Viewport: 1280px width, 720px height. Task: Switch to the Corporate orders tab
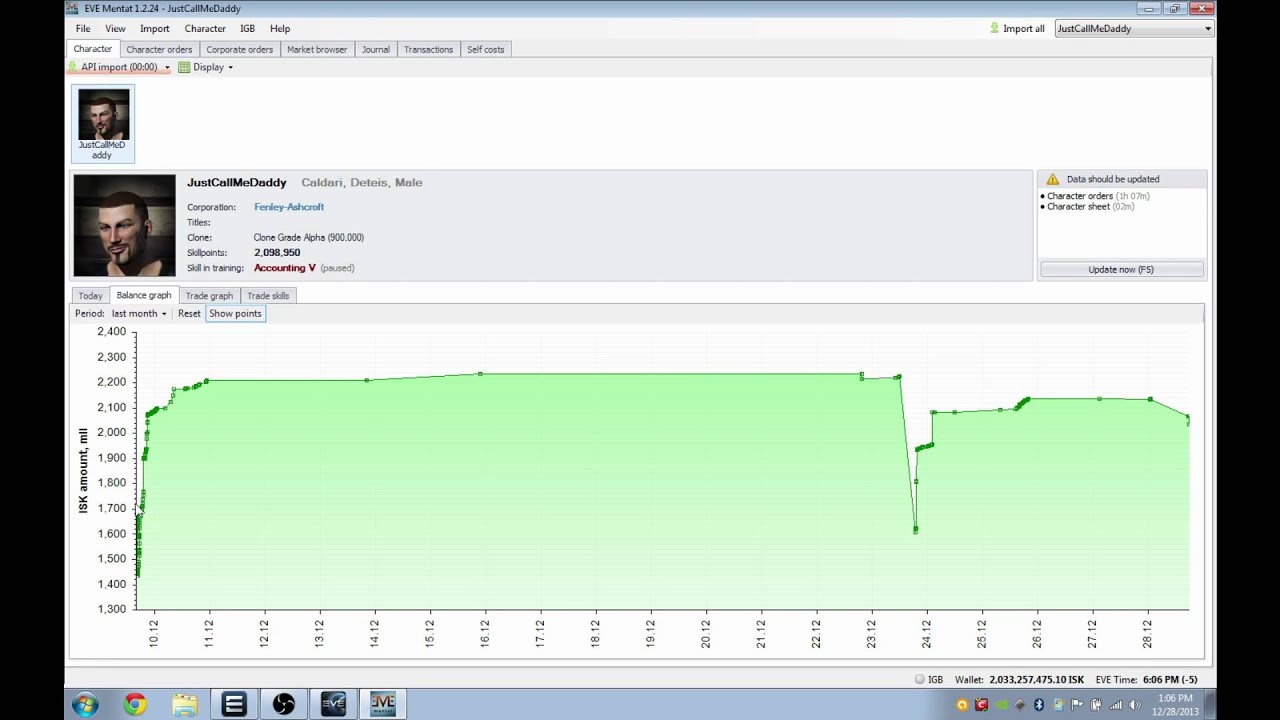[x=239, y=49]
